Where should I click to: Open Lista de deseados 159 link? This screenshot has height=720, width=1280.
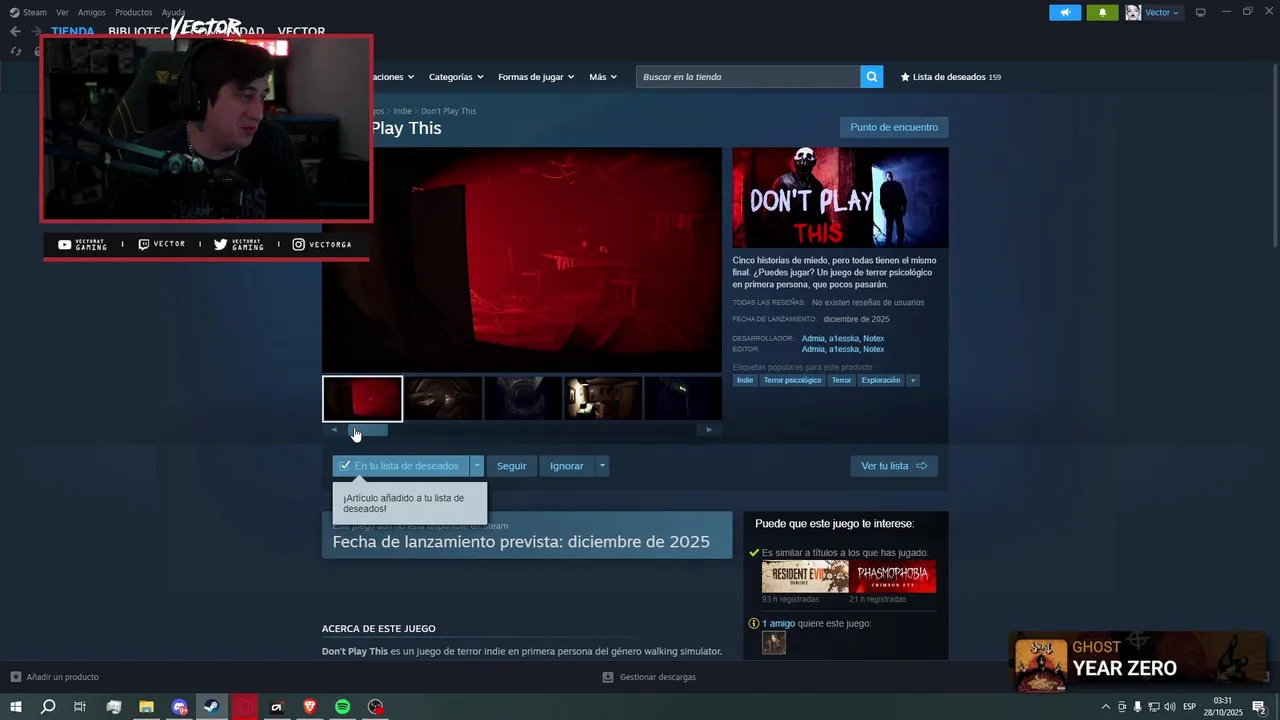[x=950, y=77]
